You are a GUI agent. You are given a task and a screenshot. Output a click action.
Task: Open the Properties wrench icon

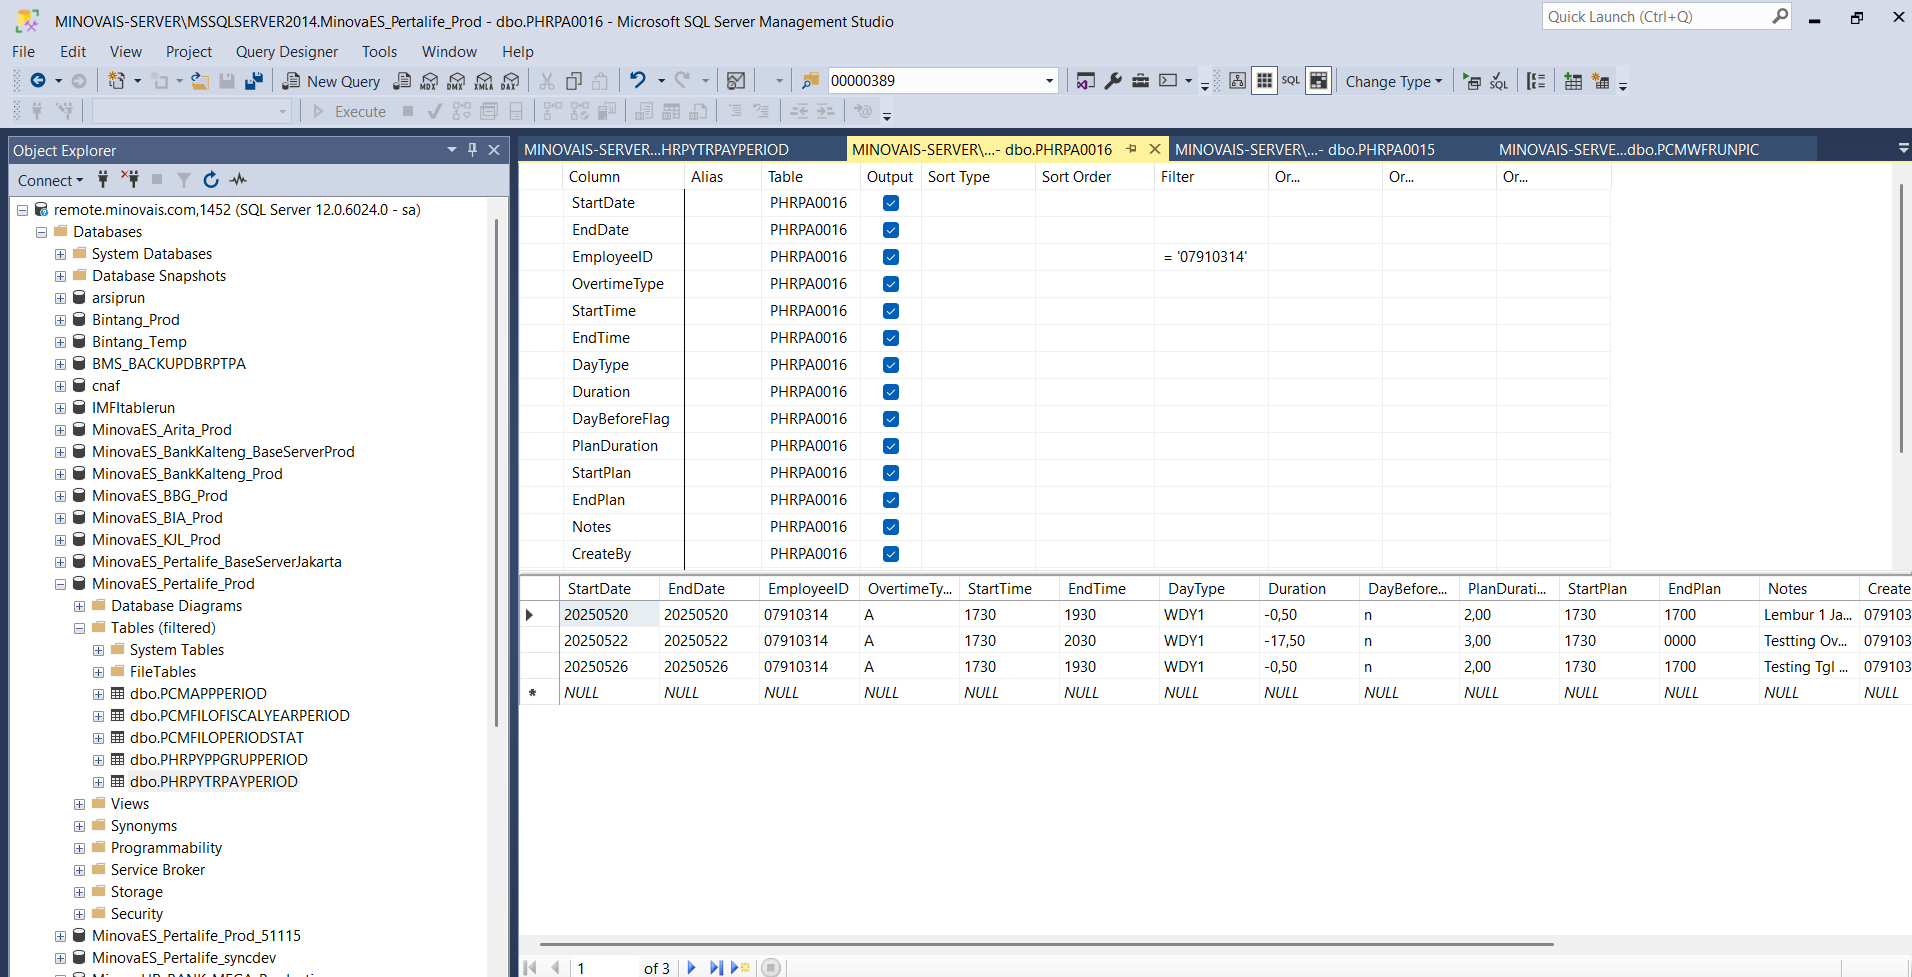tap(1113, 81)
